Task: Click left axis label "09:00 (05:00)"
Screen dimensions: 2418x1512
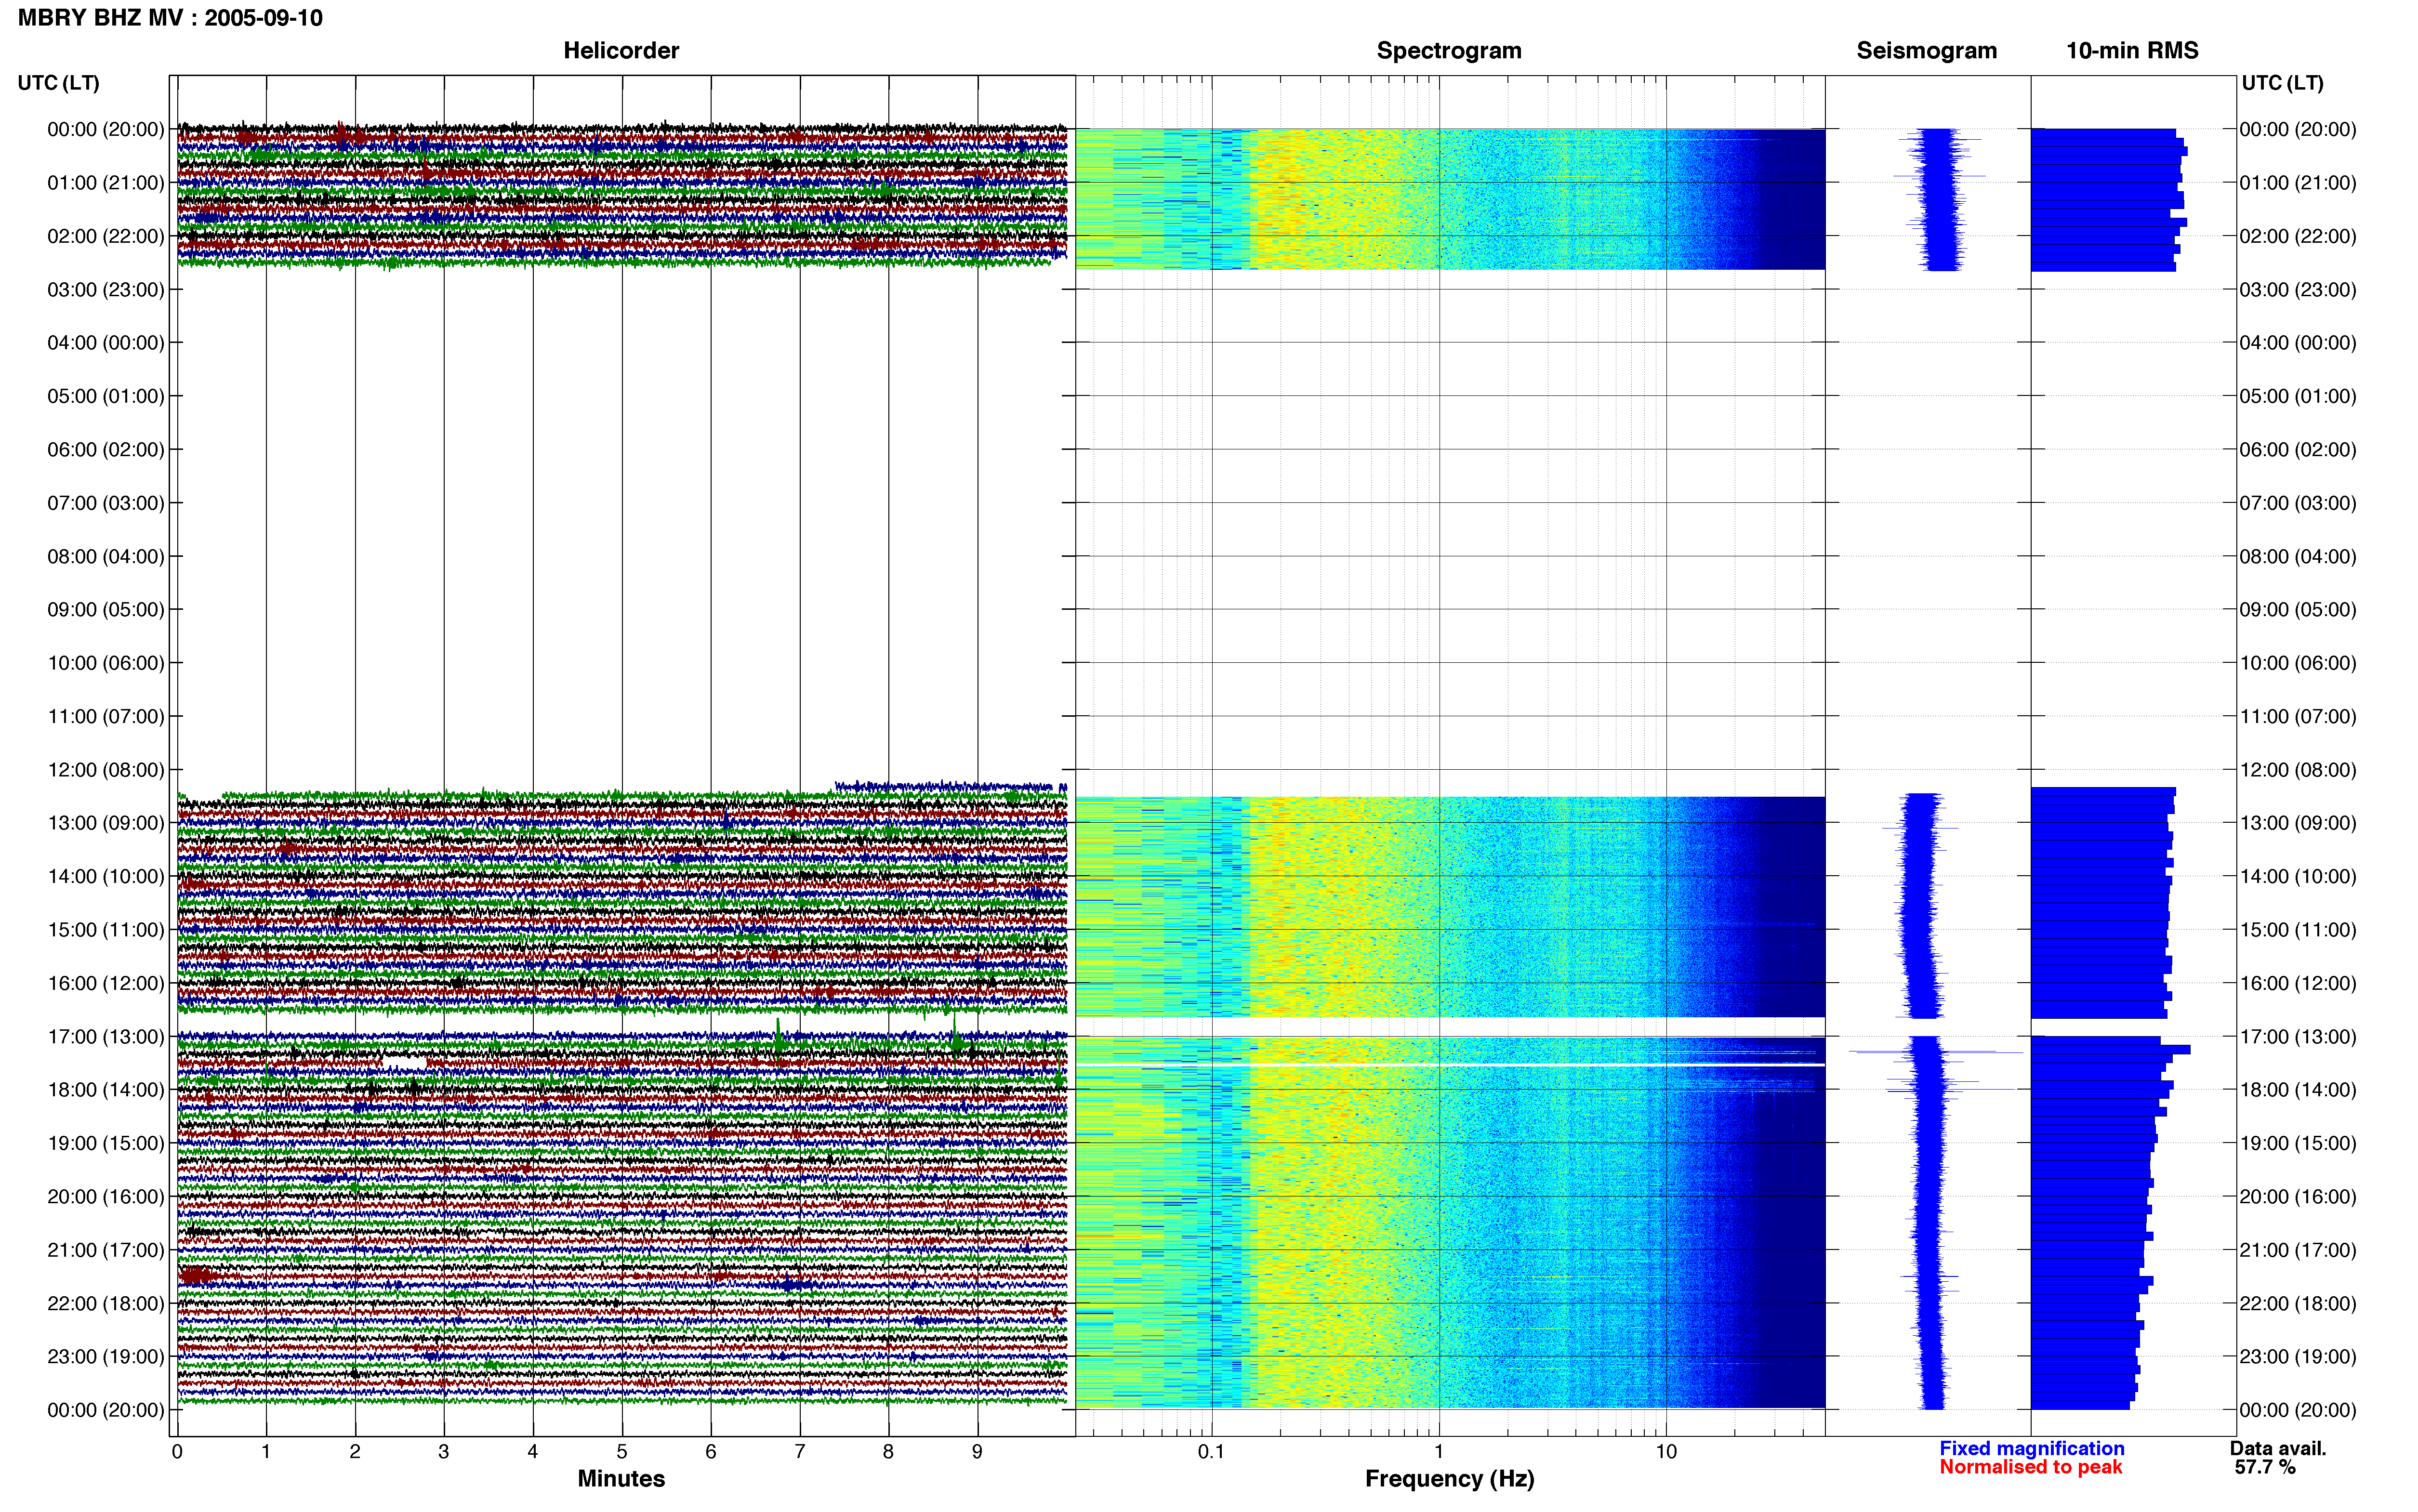Action: pyautogui.click(x=106, y=610)
